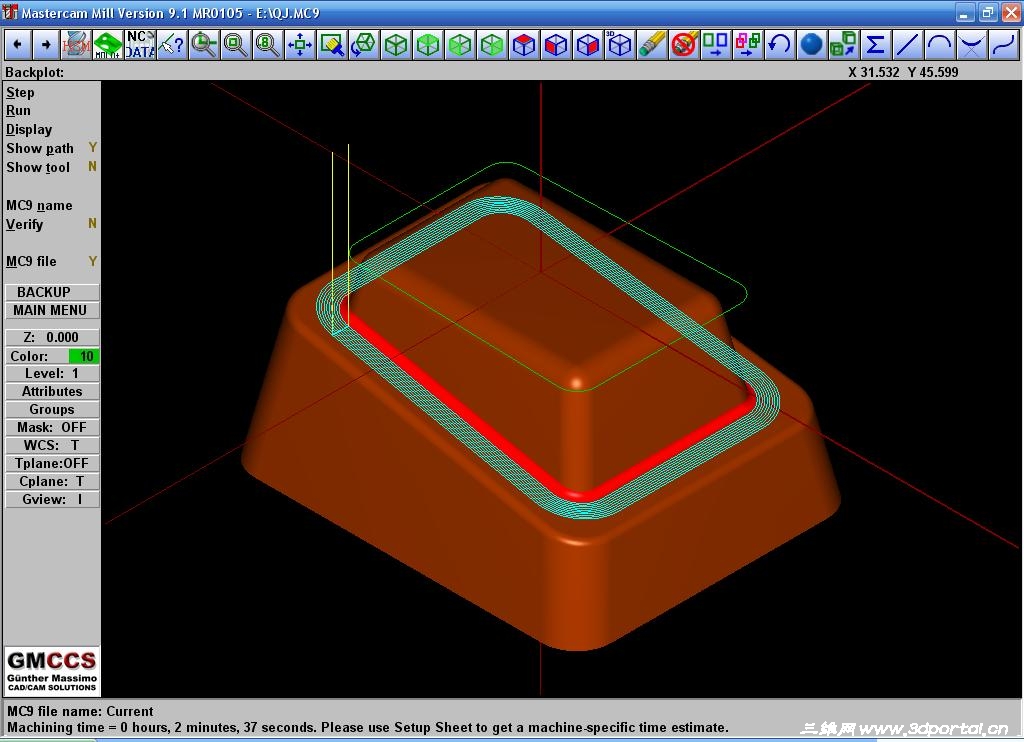1024x742 pixels.
Task: Open Display in Backplot menu
Action: [x=29, y=129]
